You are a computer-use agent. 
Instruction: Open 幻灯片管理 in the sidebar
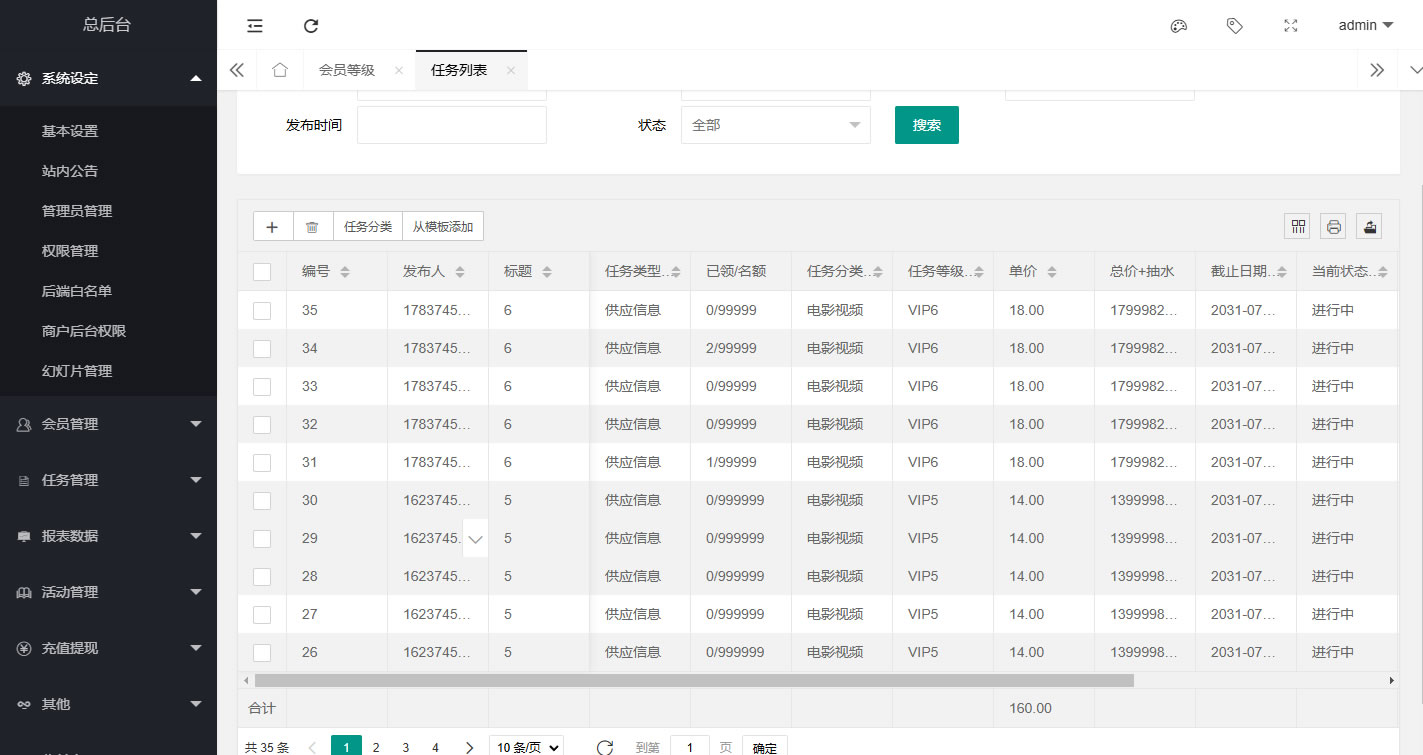pos(77,371)
